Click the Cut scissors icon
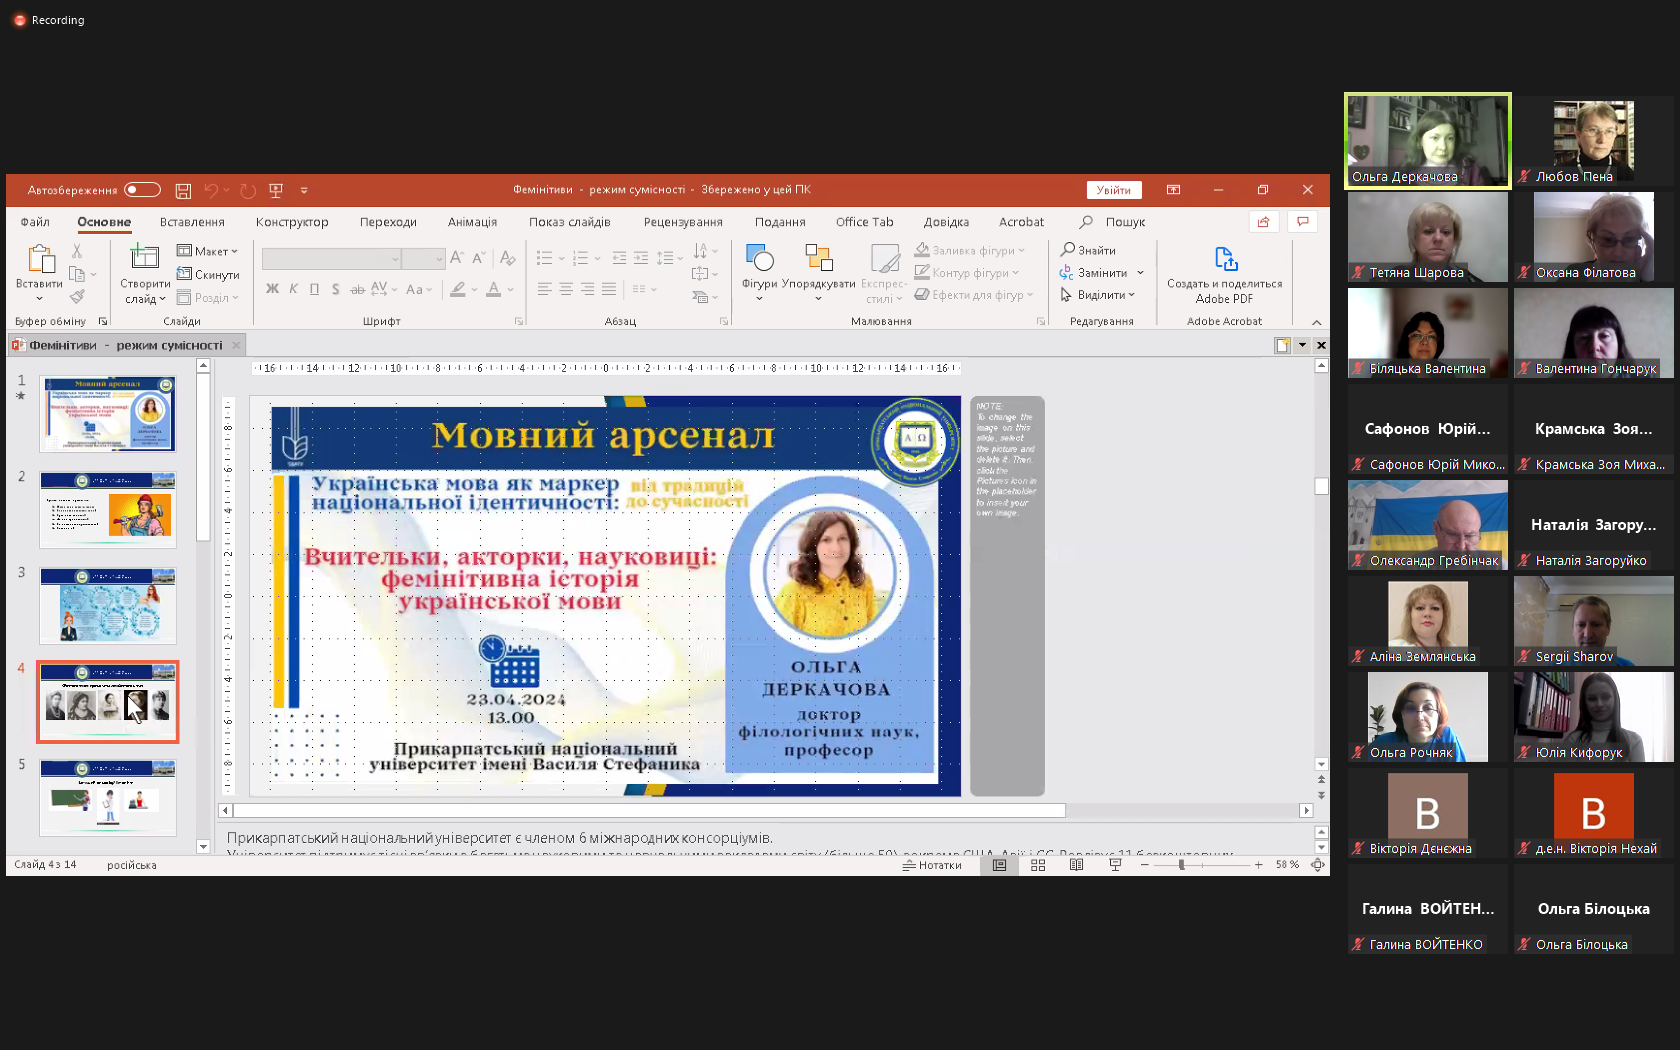The image size is (1680, 1050). [x=77, y=251]
